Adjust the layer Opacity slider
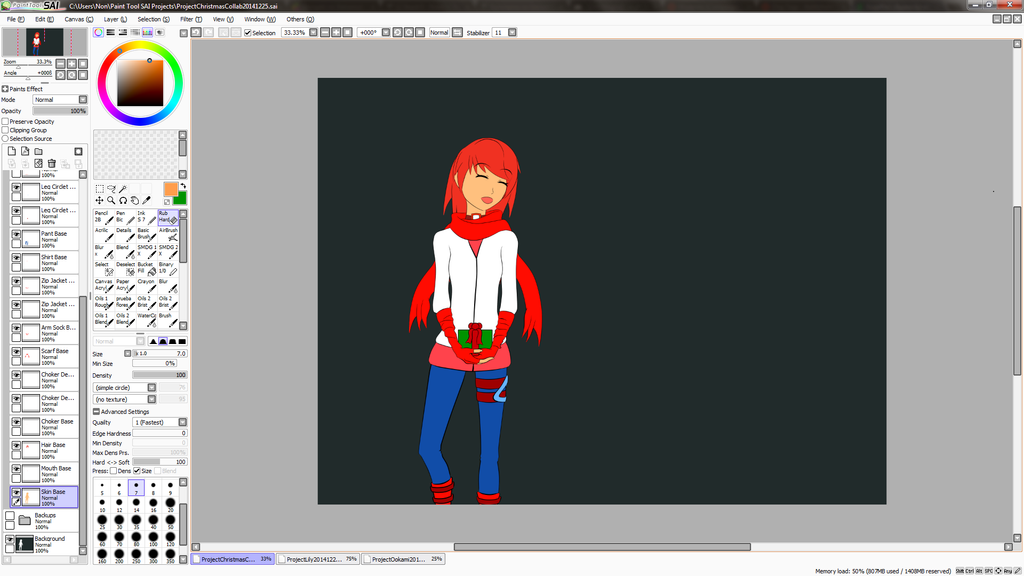1024x576 pixels. click(x=60, y=111)
